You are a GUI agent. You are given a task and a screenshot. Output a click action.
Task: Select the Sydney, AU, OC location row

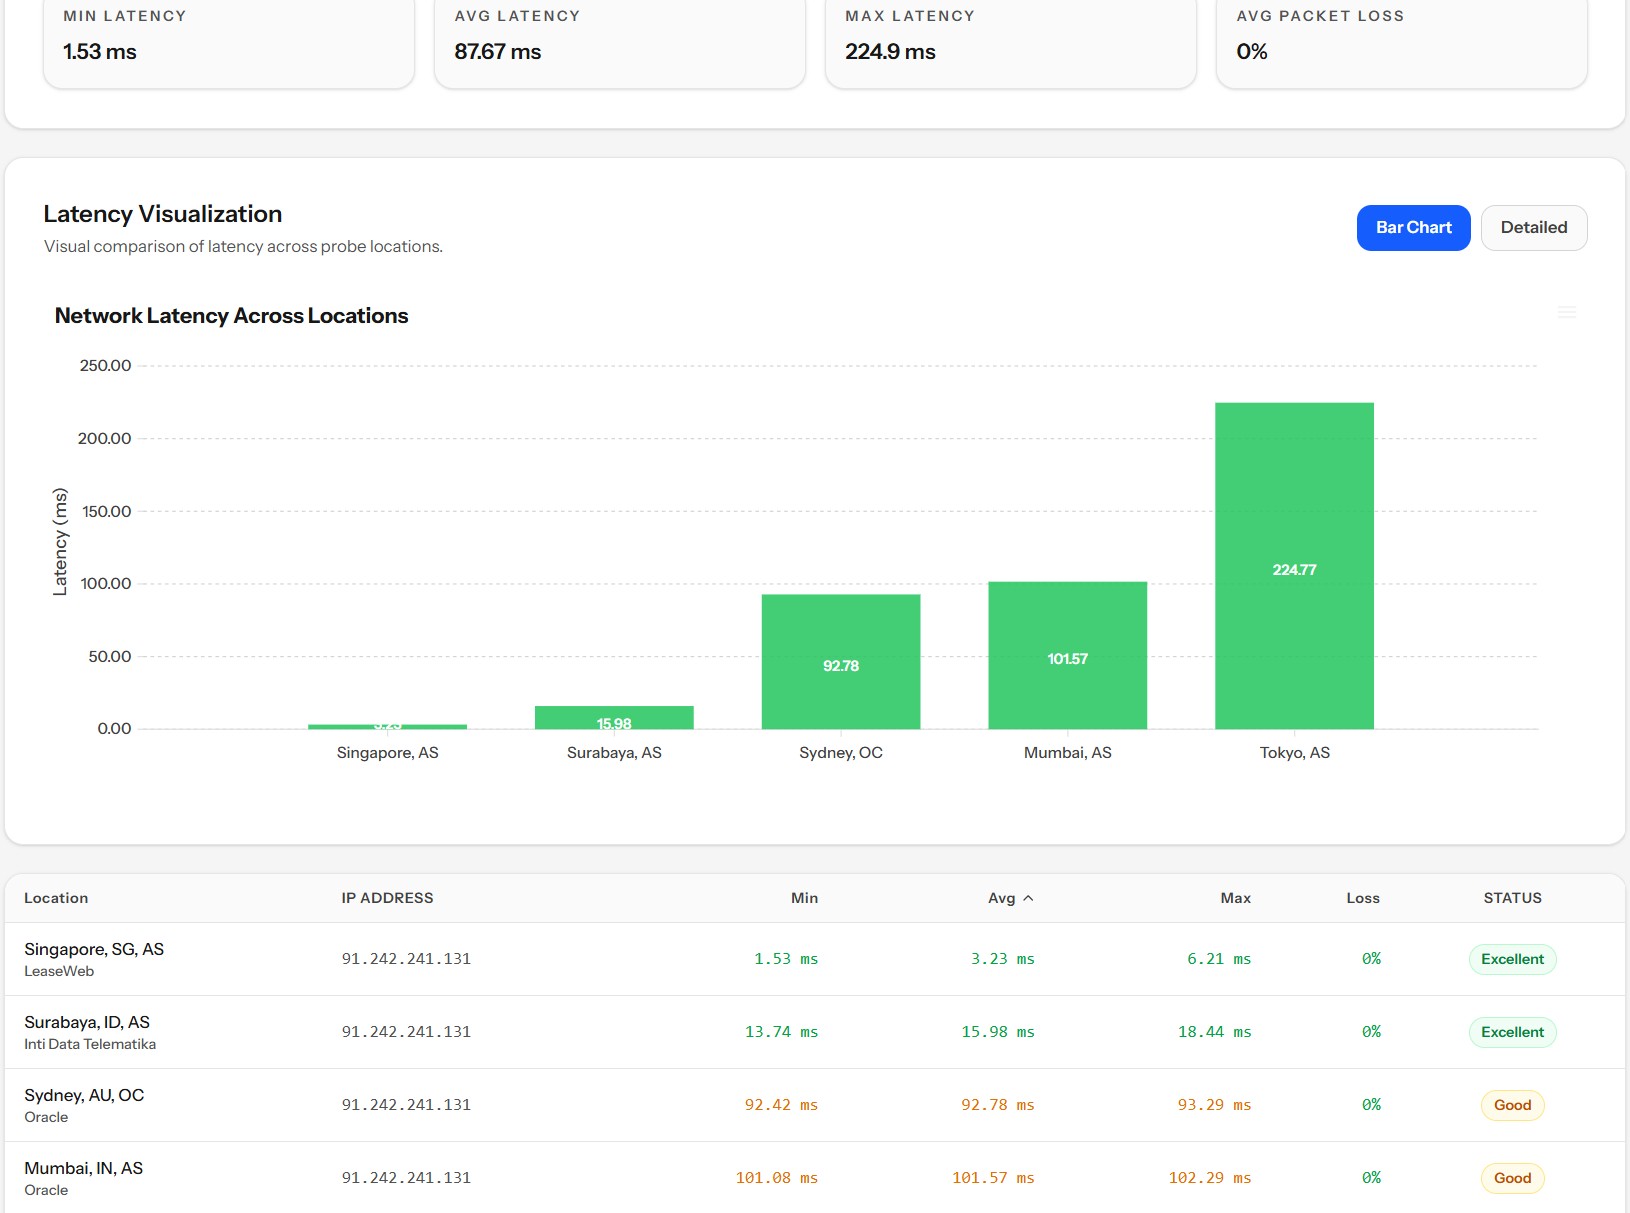click(815, 1105)
